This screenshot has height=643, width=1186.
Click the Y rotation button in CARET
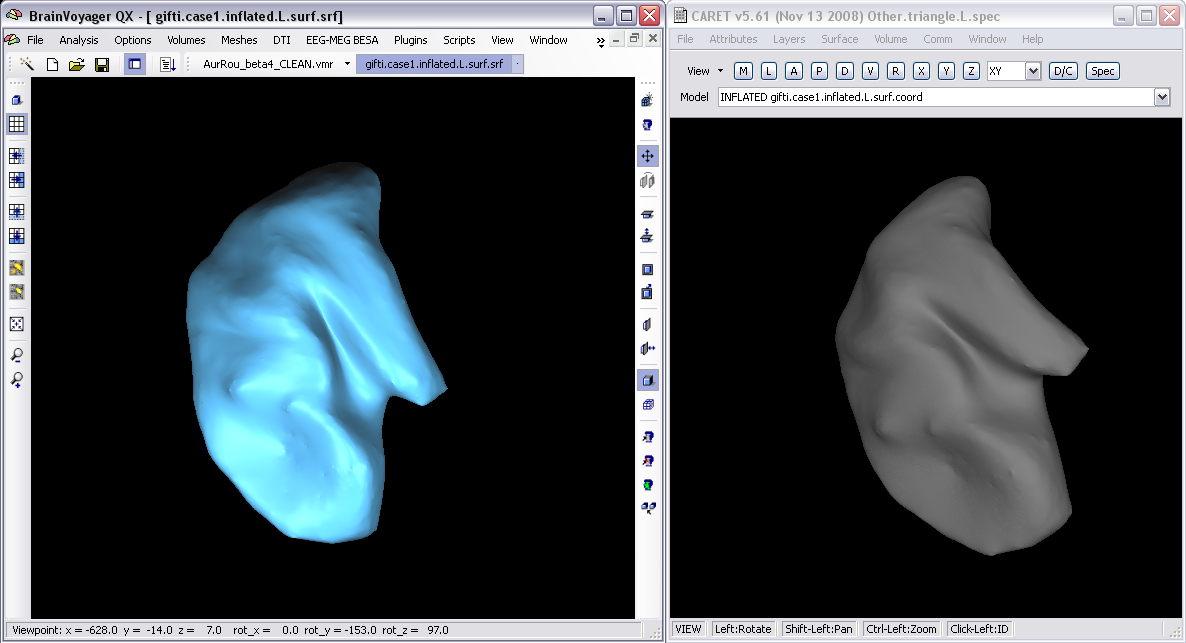pos(946,71)
